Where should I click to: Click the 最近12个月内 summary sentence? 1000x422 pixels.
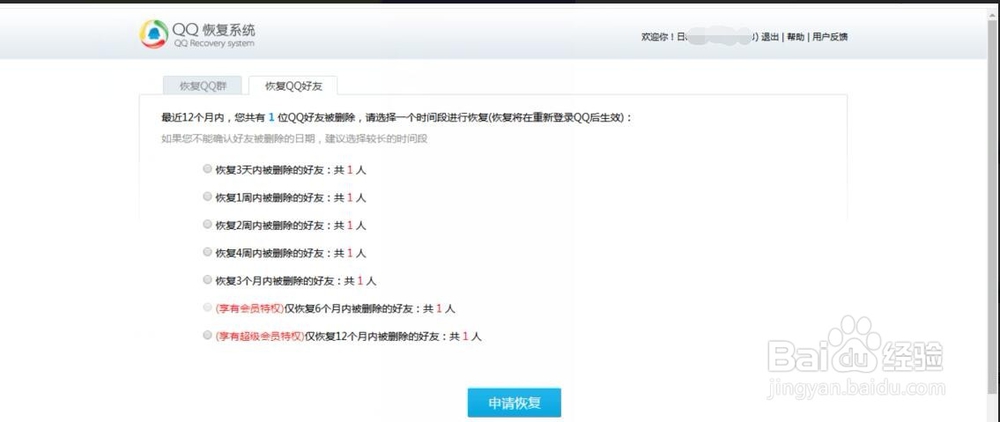(x=397, y=118)
